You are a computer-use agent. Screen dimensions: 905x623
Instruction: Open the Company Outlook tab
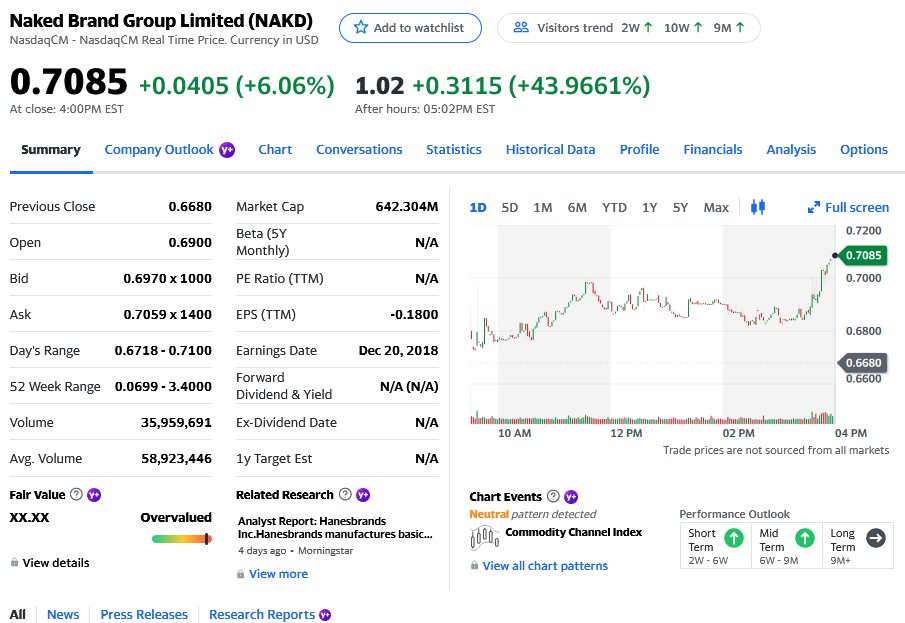tap(159, 150)
